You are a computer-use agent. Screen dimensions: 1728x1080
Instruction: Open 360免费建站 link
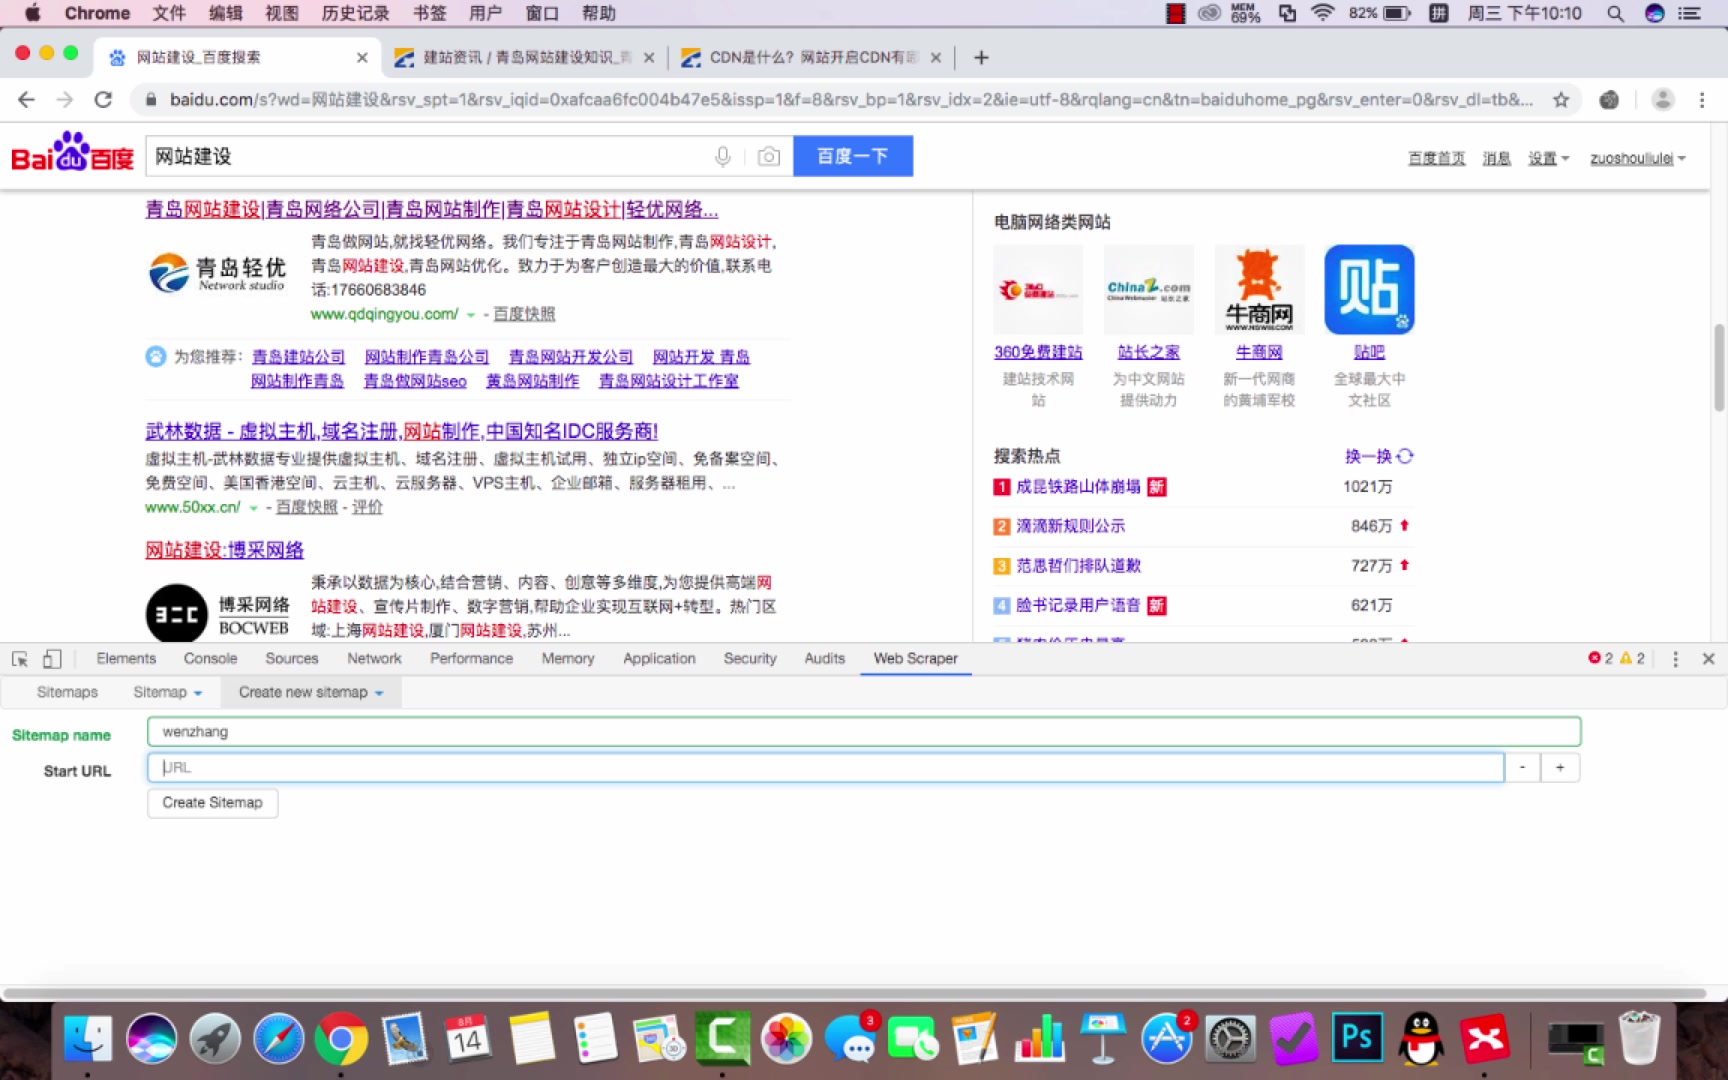click(1038, 352)
